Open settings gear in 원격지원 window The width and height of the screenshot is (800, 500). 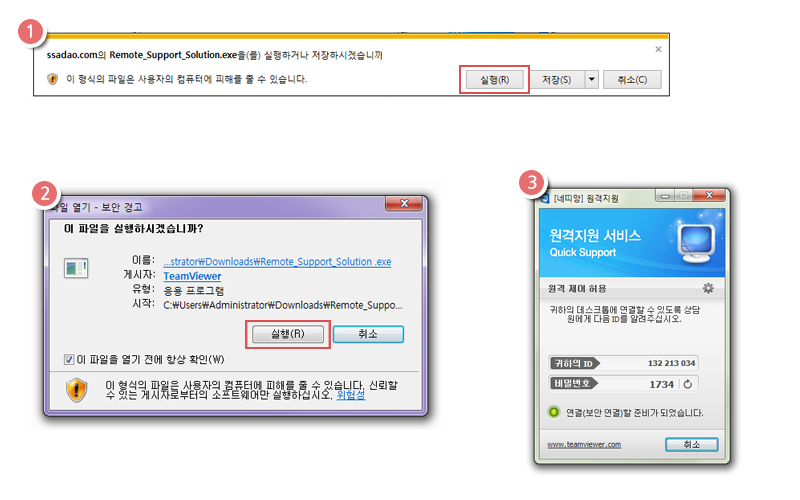708,288
